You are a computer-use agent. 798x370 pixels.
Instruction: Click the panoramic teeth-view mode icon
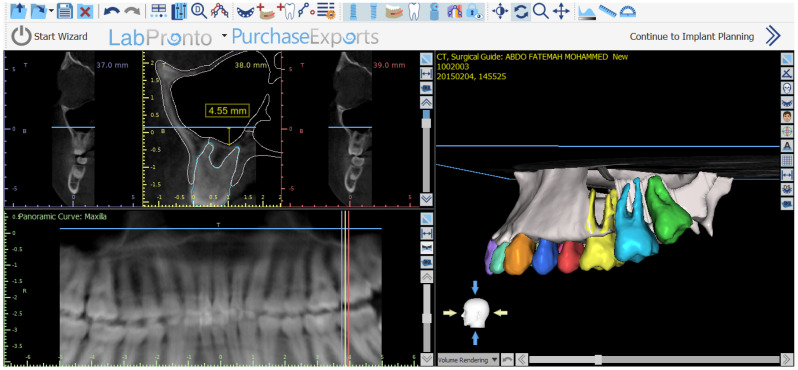tap(426, 248)
